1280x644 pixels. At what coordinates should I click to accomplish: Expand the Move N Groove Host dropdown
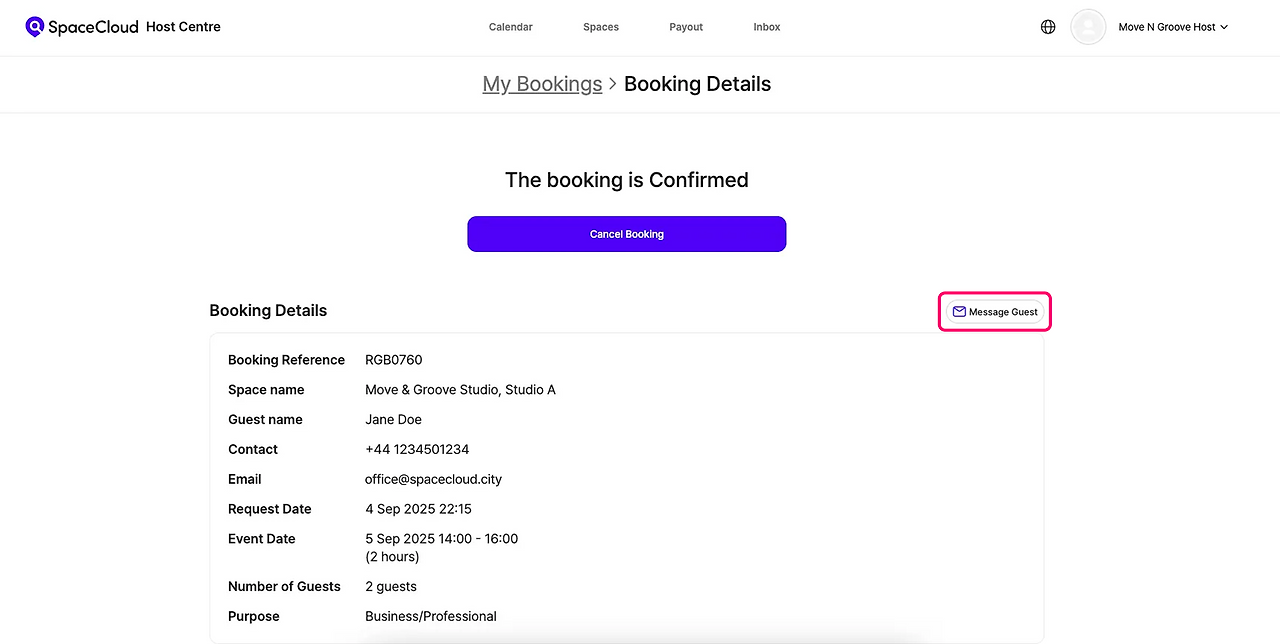(x=1173, y=27)
